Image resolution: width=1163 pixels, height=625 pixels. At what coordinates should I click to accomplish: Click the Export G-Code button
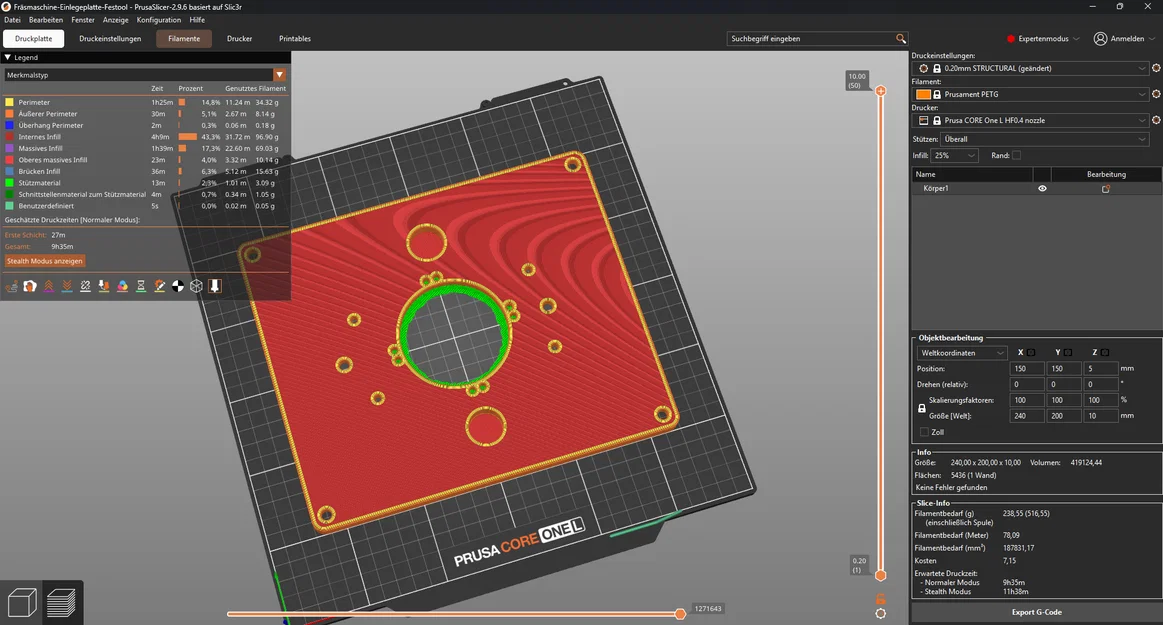pyautogui.click(x=1036, y=612)
